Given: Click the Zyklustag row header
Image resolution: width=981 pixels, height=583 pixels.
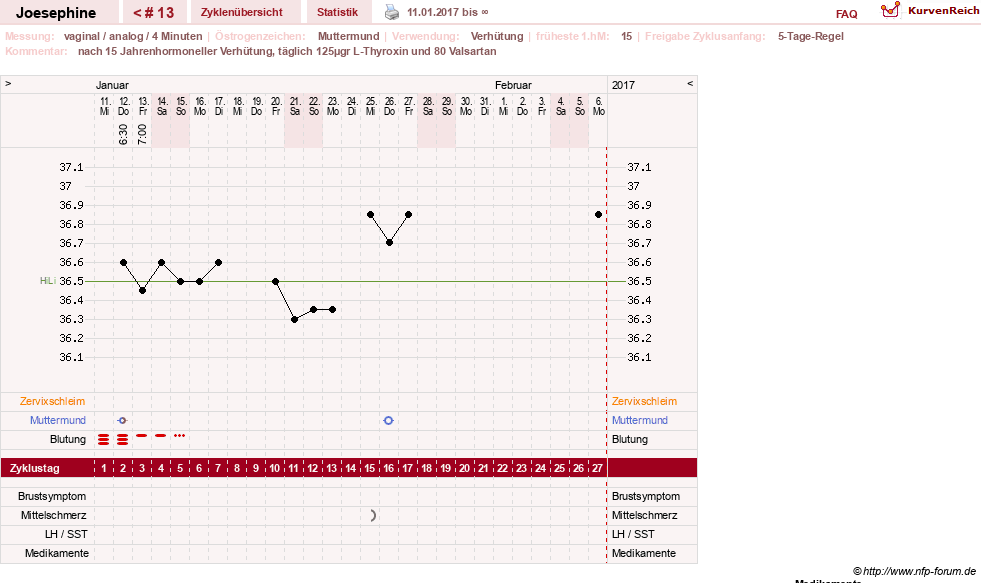Looking at the screenshot, I should pyautogui.click(x=34, y=468).
